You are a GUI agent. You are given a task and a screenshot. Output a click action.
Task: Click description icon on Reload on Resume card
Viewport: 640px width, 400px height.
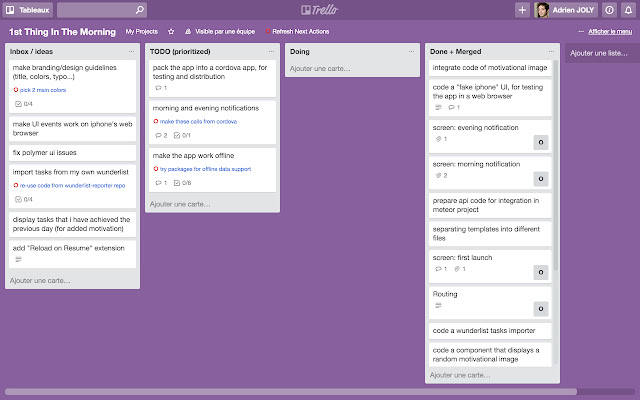tap(18, 259)
